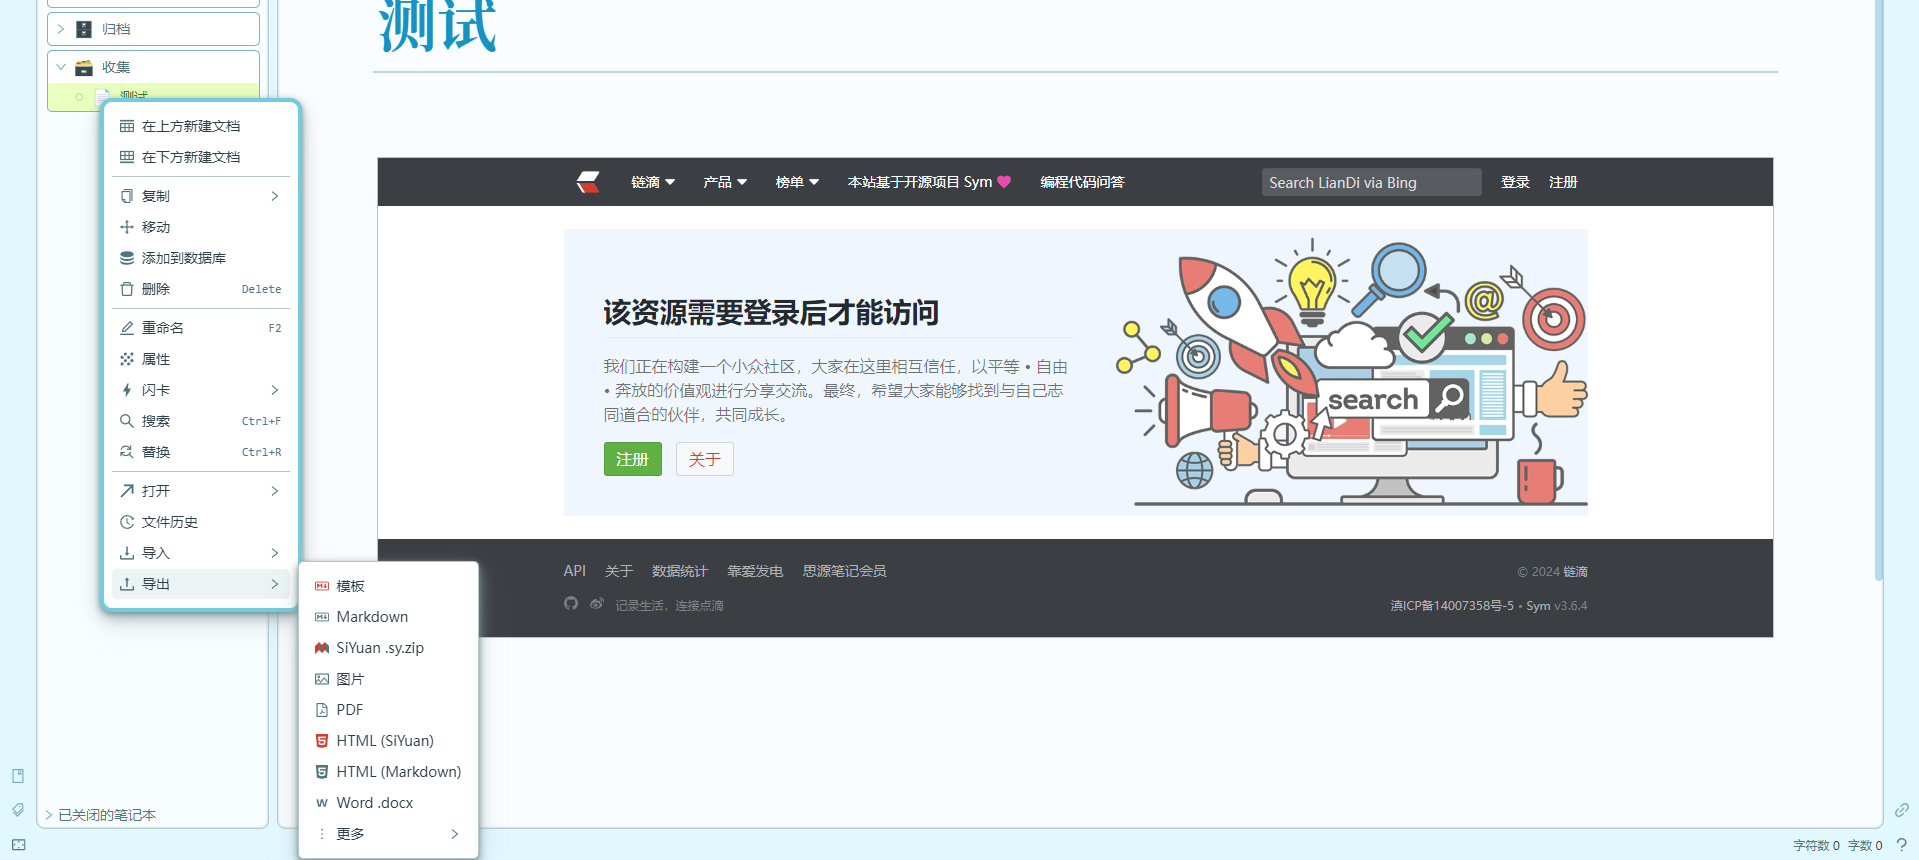Export as HTML (Markdown)
This screenshot has width=1919, height=860.
(389, 772)
